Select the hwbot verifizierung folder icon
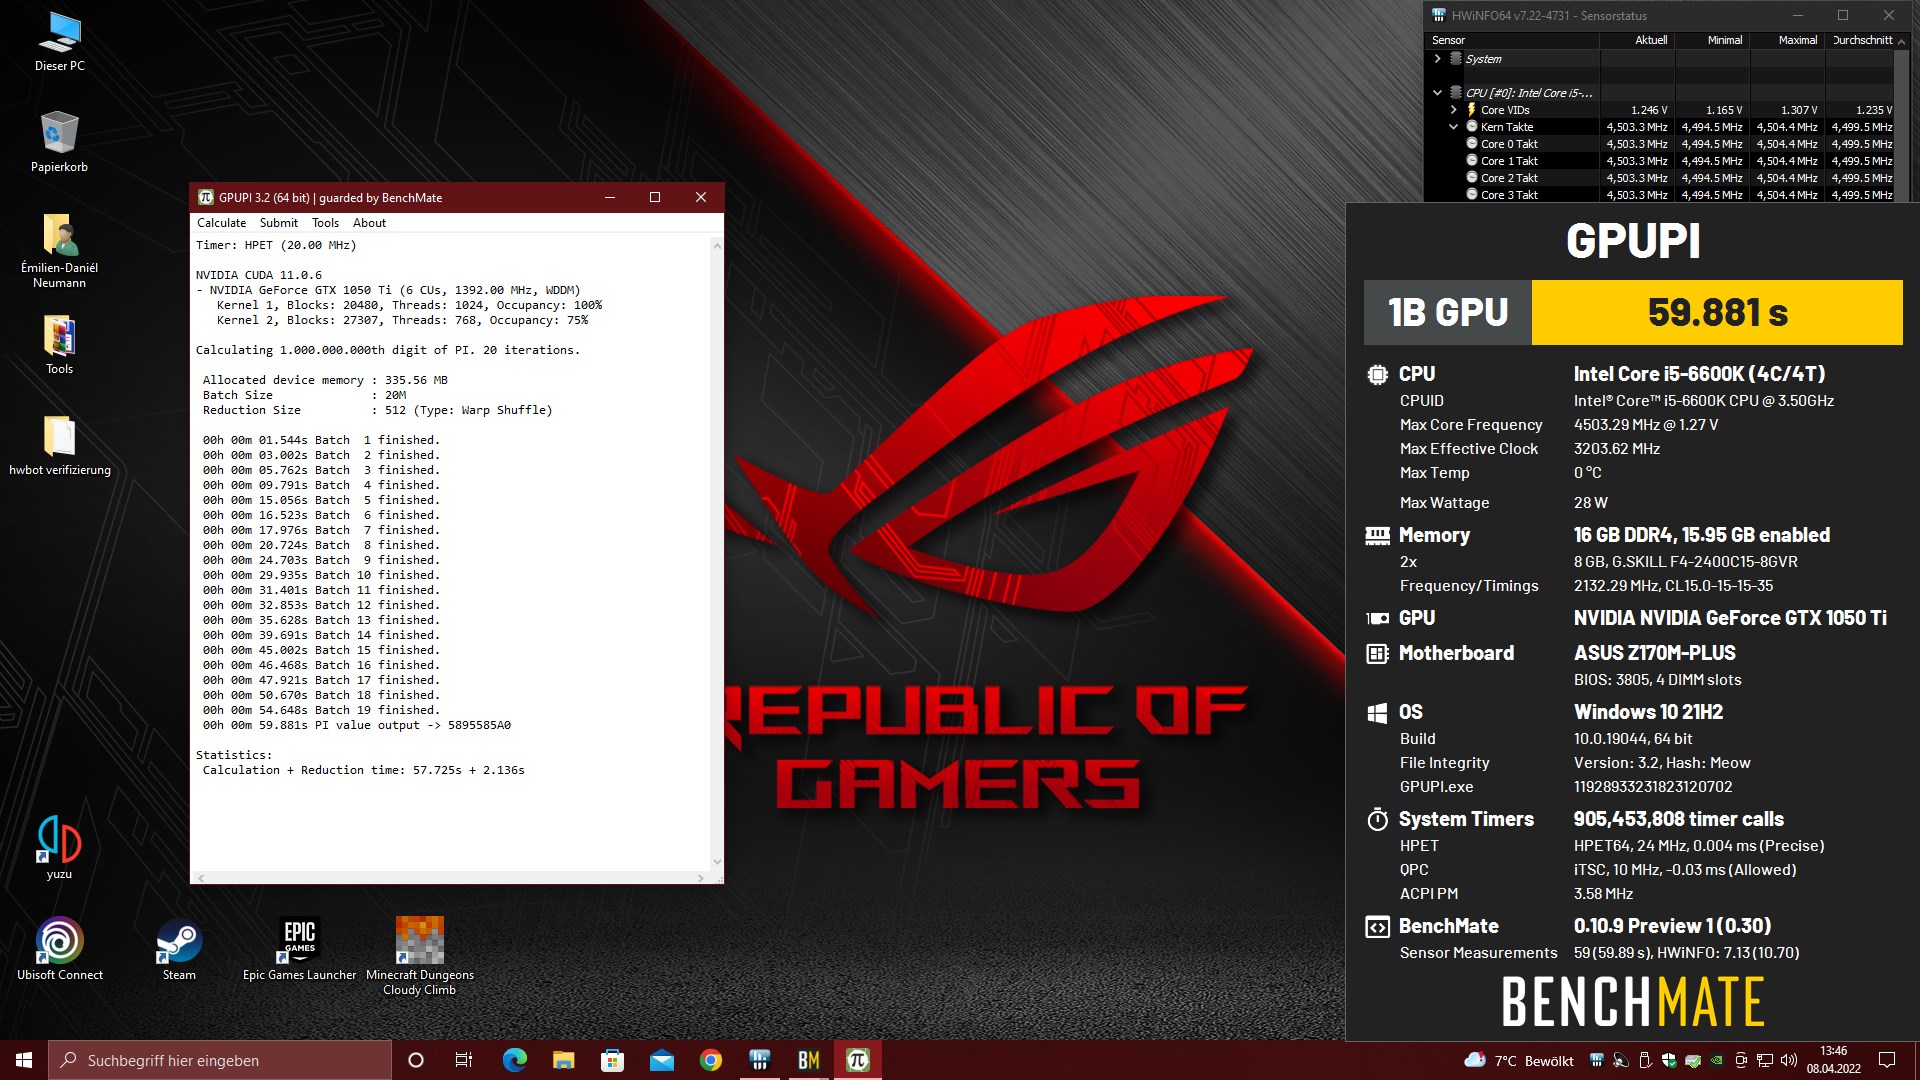This screenshot has width=1920, height=1080. (59, 445)
